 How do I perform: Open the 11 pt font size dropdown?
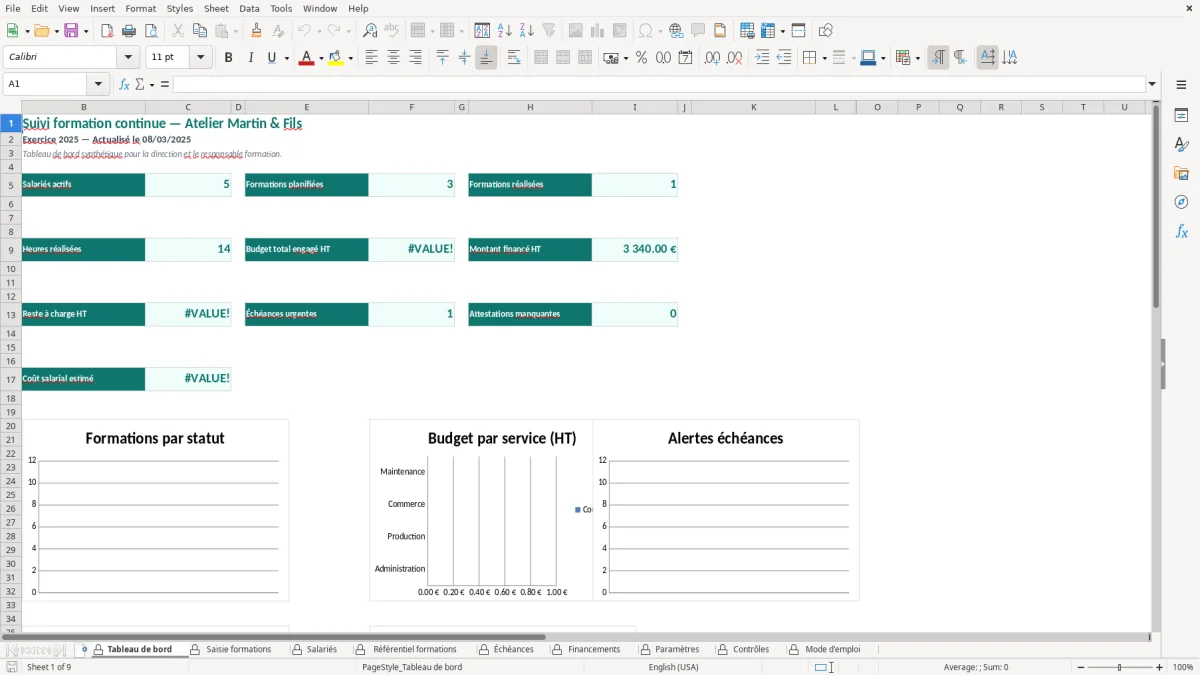pyautogui.click(x=200, y=58)
